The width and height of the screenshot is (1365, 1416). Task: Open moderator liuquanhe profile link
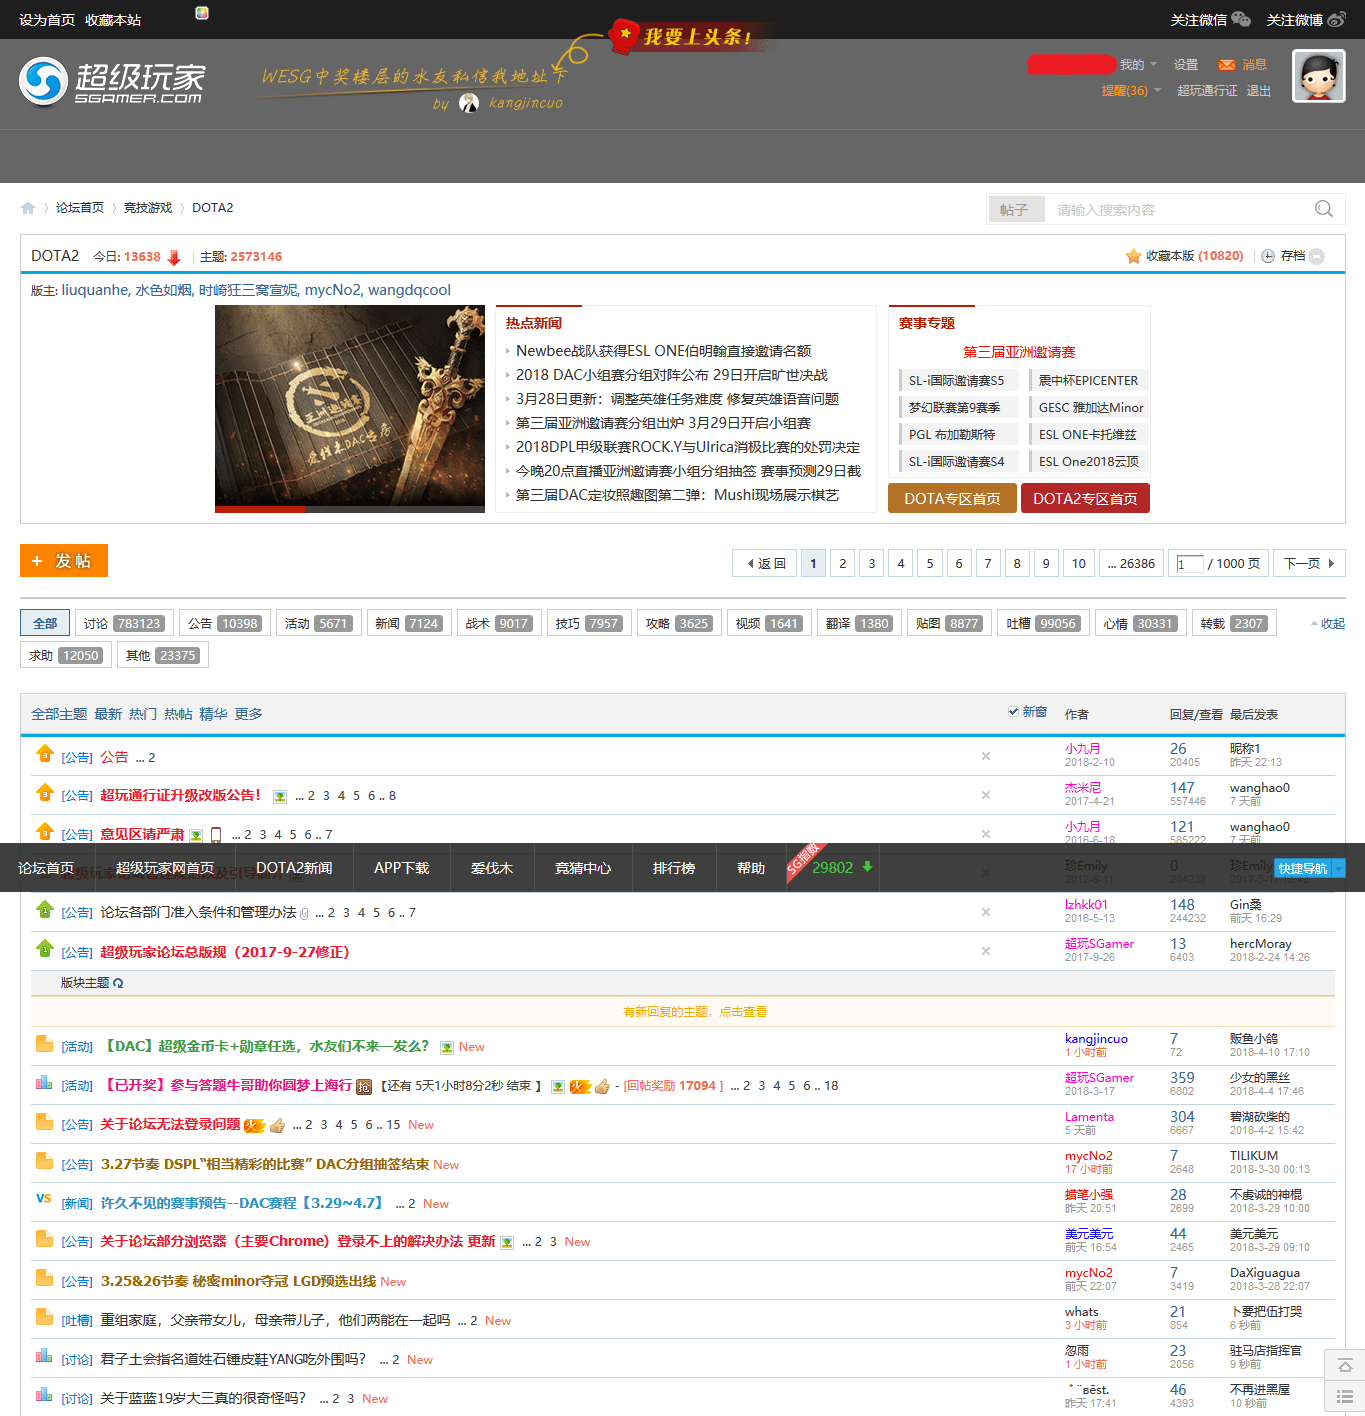95,290
